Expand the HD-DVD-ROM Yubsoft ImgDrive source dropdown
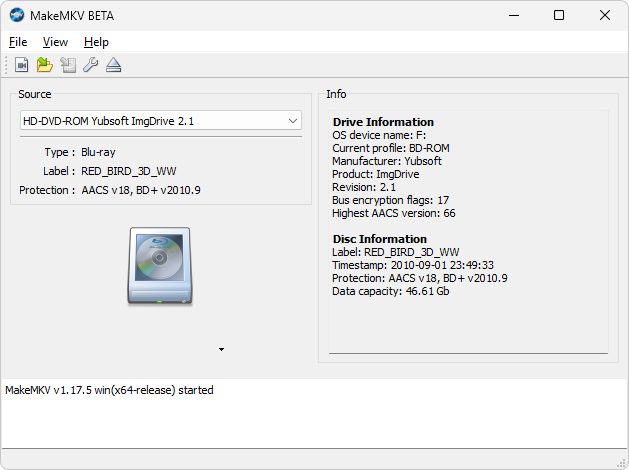 [x=161, y=121]
